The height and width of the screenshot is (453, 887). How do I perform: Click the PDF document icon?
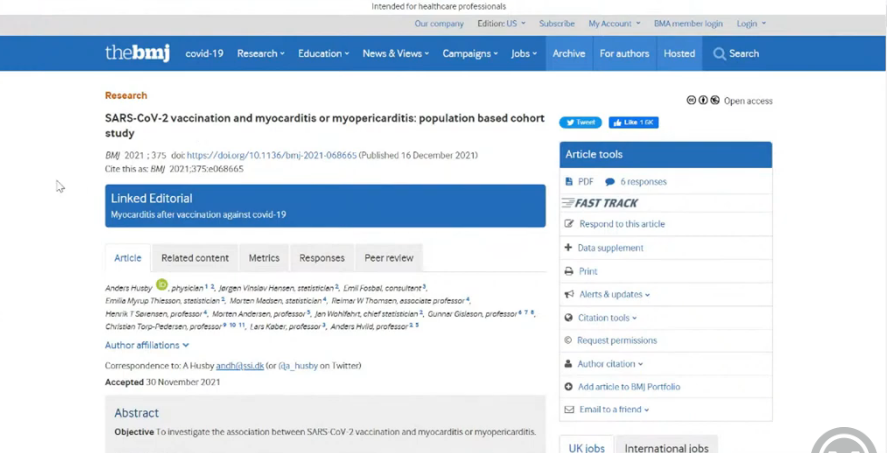coord(569,182)
